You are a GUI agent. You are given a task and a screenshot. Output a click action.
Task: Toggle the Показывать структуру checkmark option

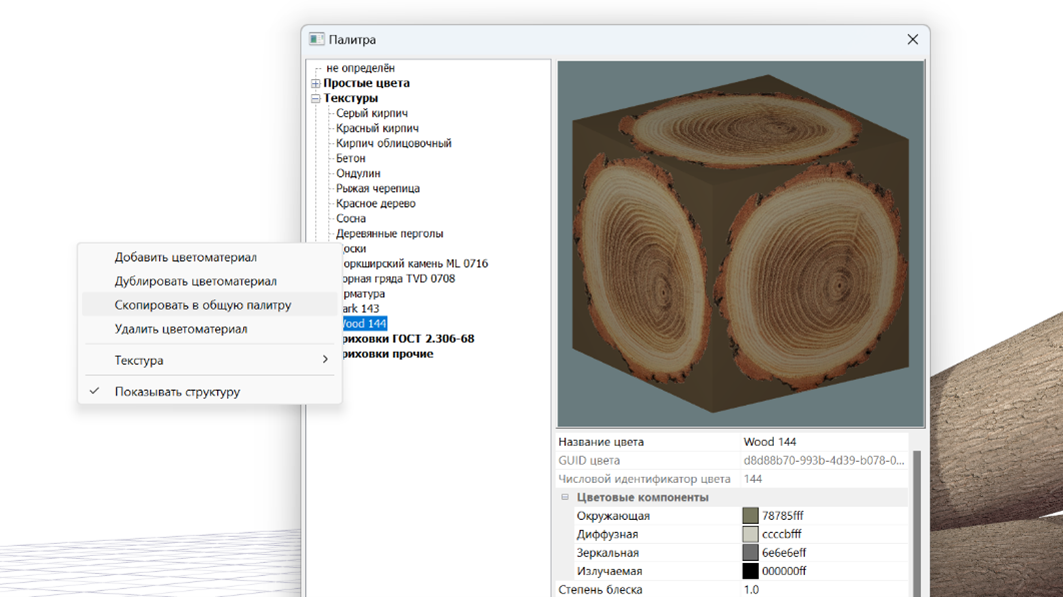pos(177,392)
